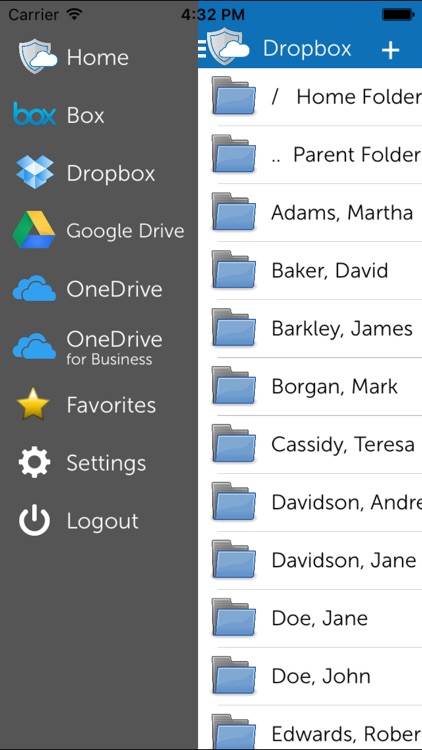The height and width of the screenshot is (750, 422).
Task: Select Dropbox label in the side menu
Action: point(111,174)
